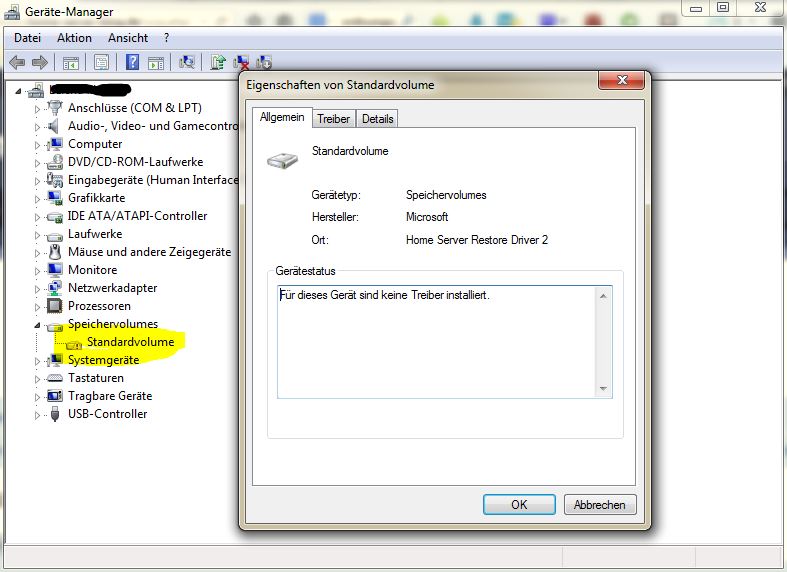787x572 pixels.
Task: Switch to the Treiber tab
Action: pyautogui.click(x=333, y=119)
